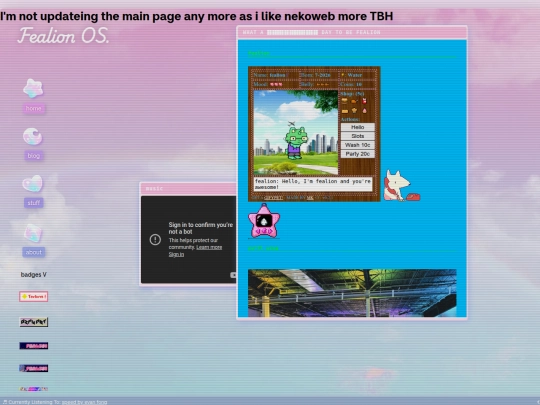
Task: Buy the red drink shop item
Action: (x=364, y=101)
